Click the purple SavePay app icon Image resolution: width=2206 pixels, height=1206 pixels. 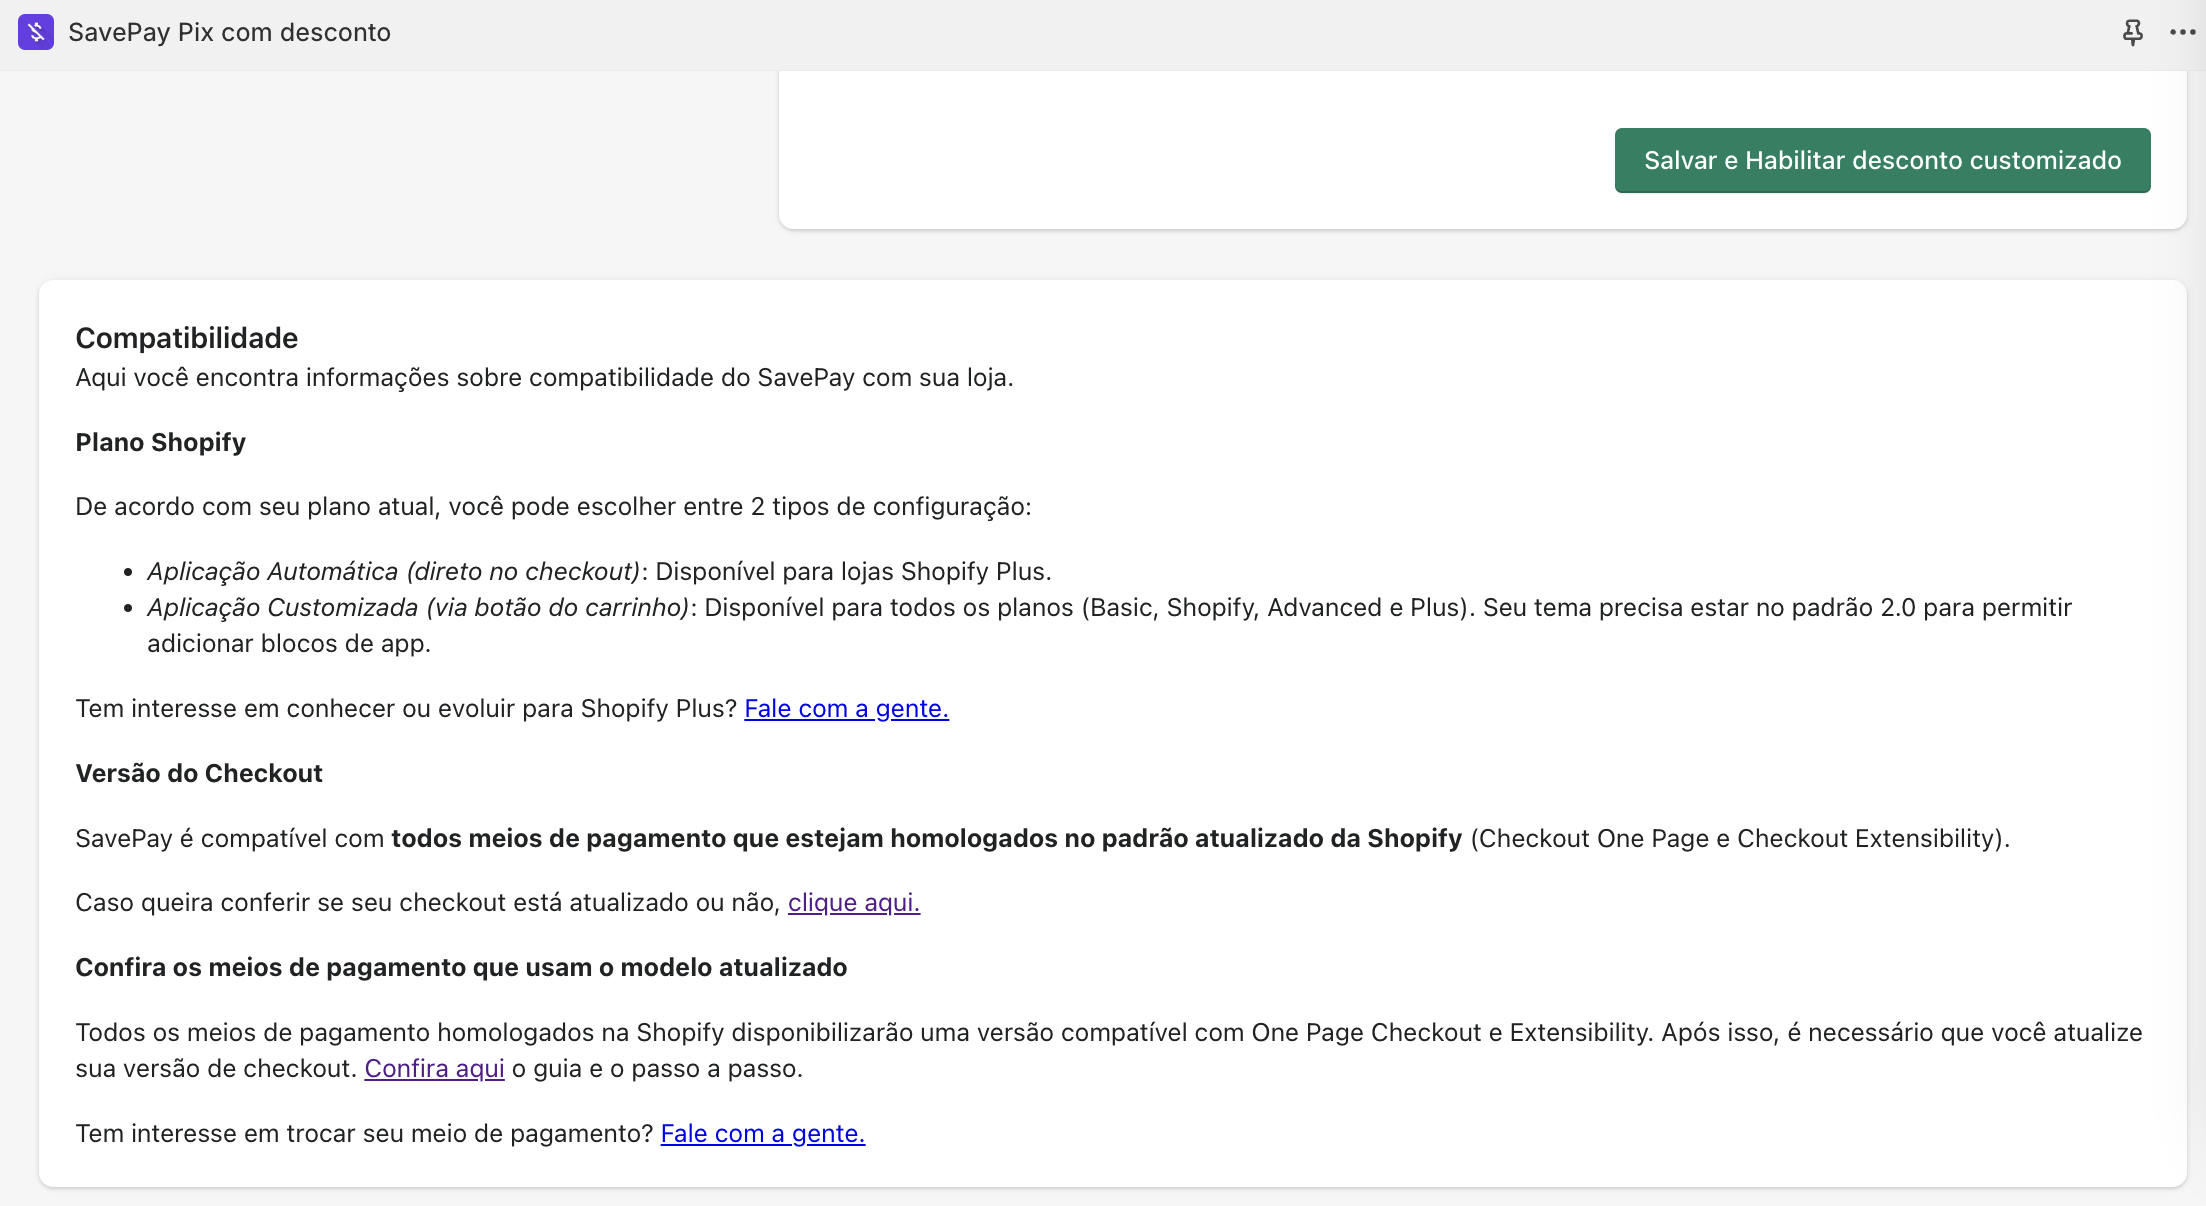coord(36,32)
